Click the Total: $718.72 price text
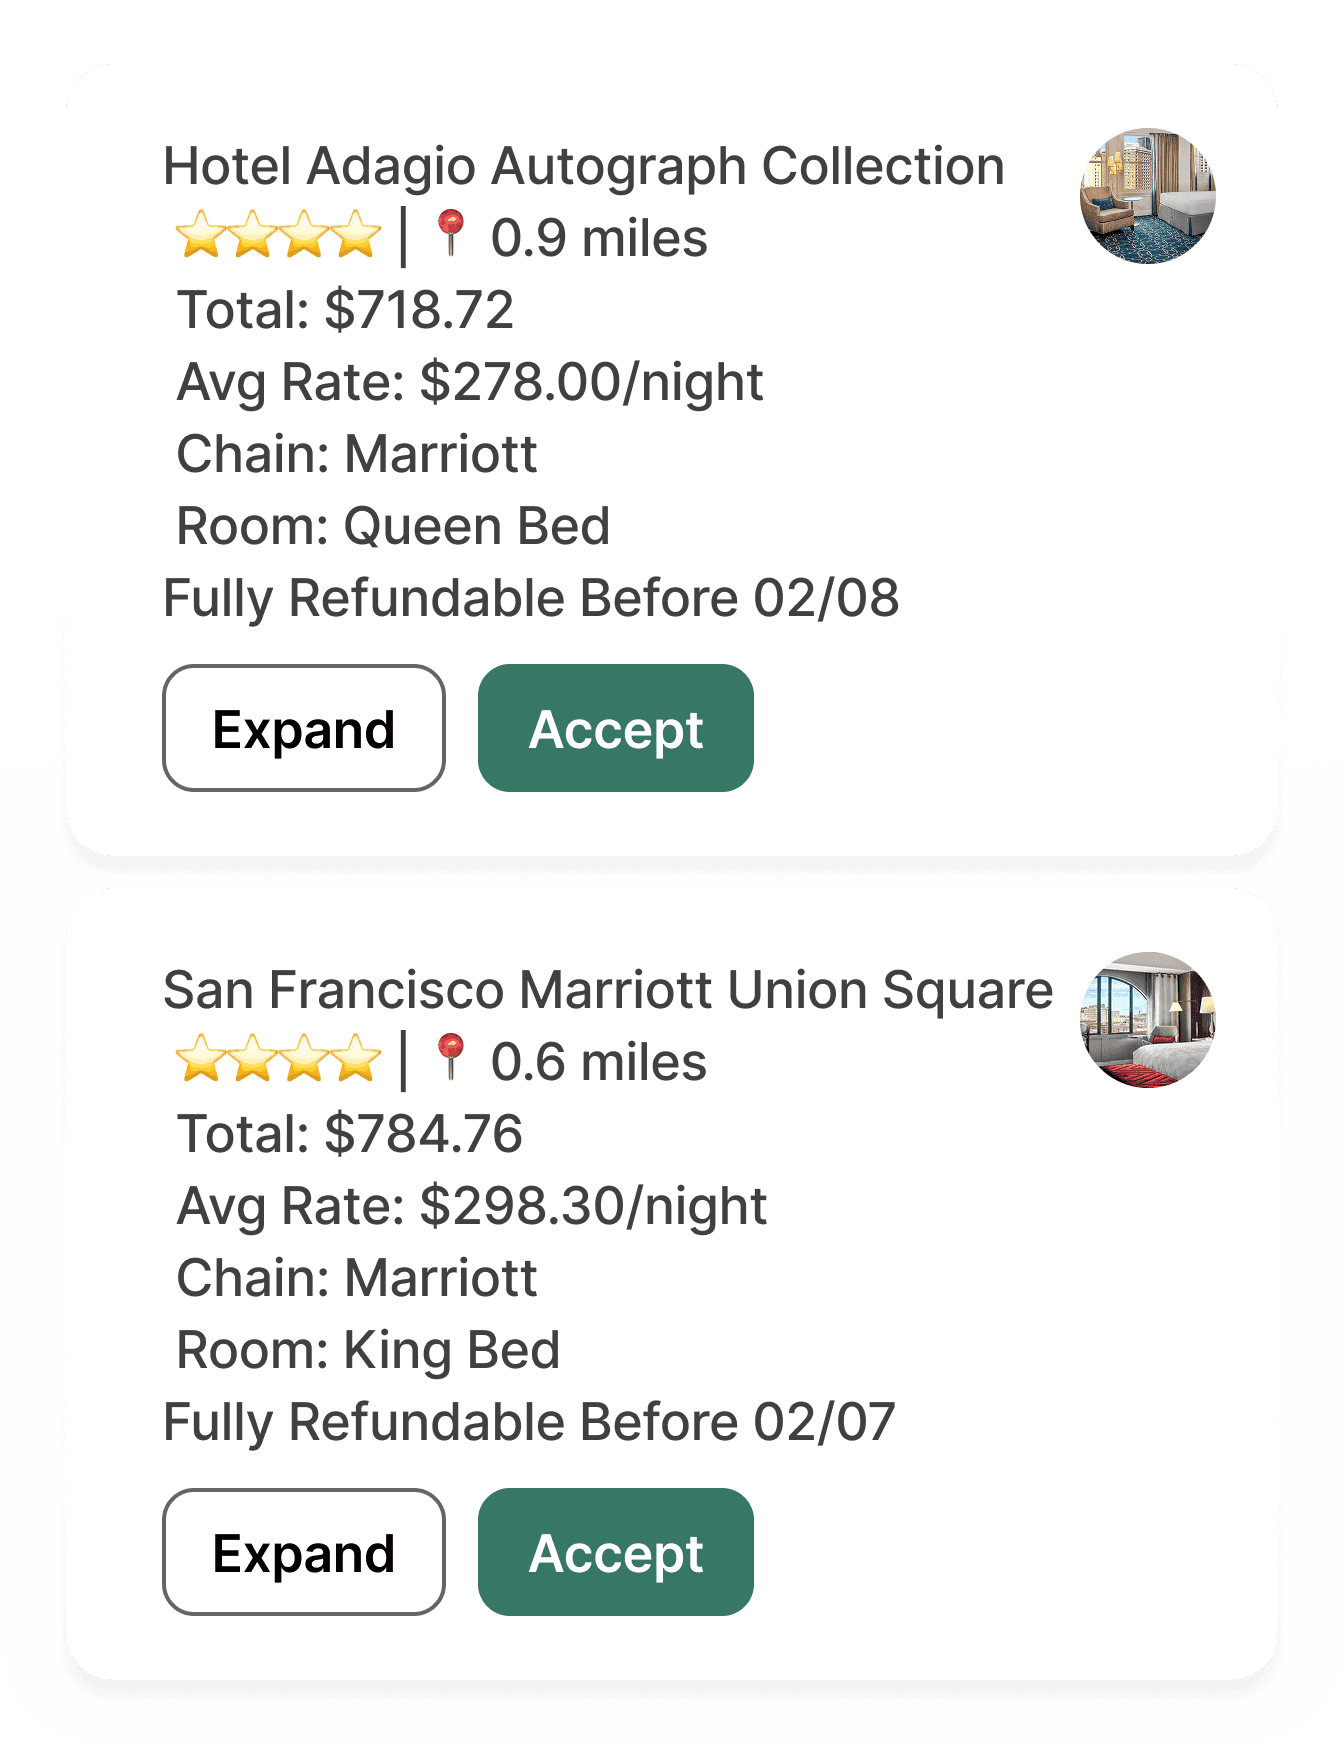The height and width of the screenshot is (1744, 1341). (345, 310)
